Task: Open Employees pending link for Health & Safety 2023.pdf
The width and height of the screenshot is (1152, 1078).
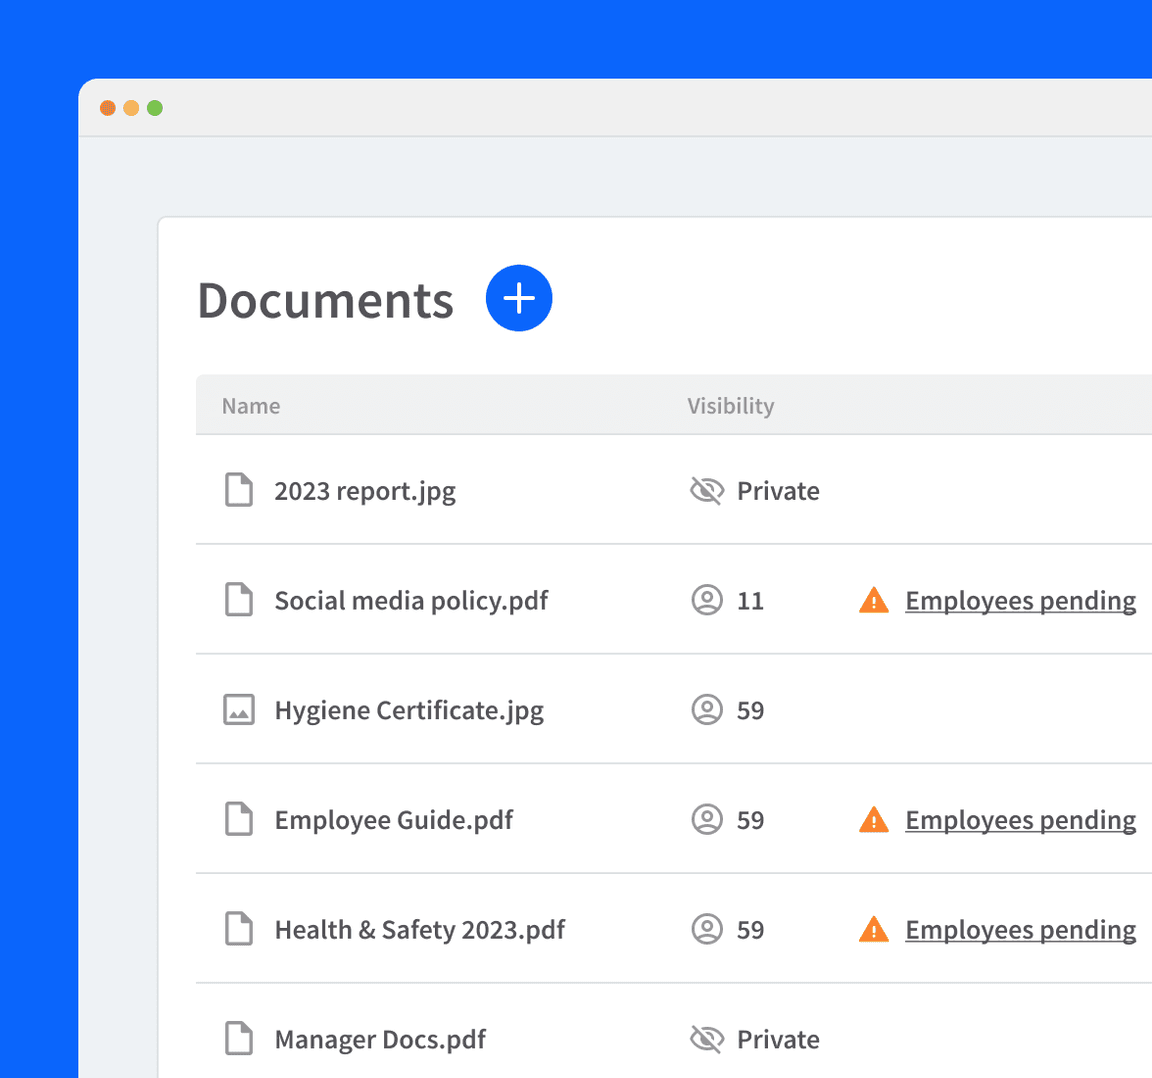Action: tap(1020, 929)
